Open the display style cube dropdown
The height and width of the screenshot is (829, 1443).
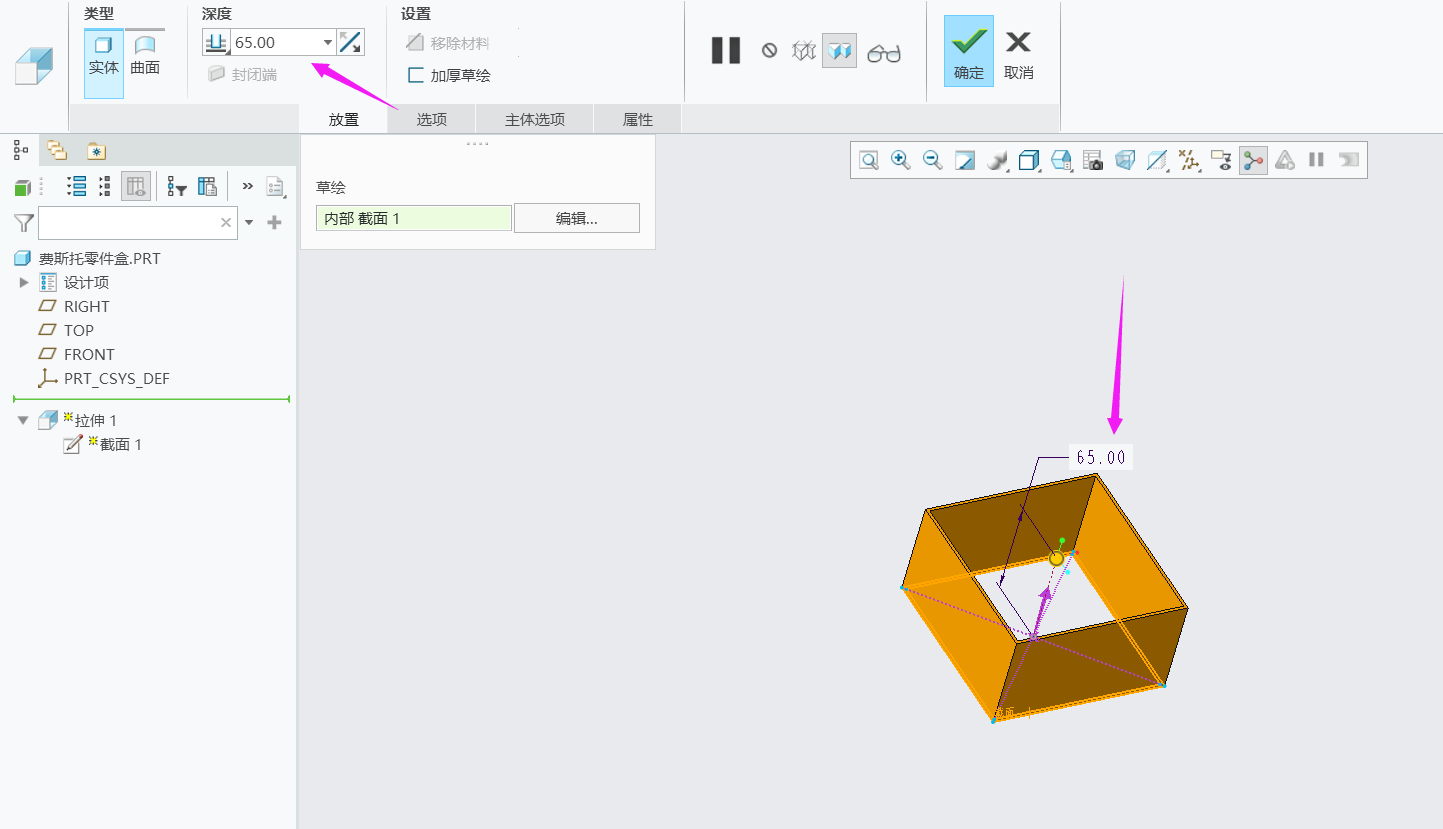[x=1029, y=160]
